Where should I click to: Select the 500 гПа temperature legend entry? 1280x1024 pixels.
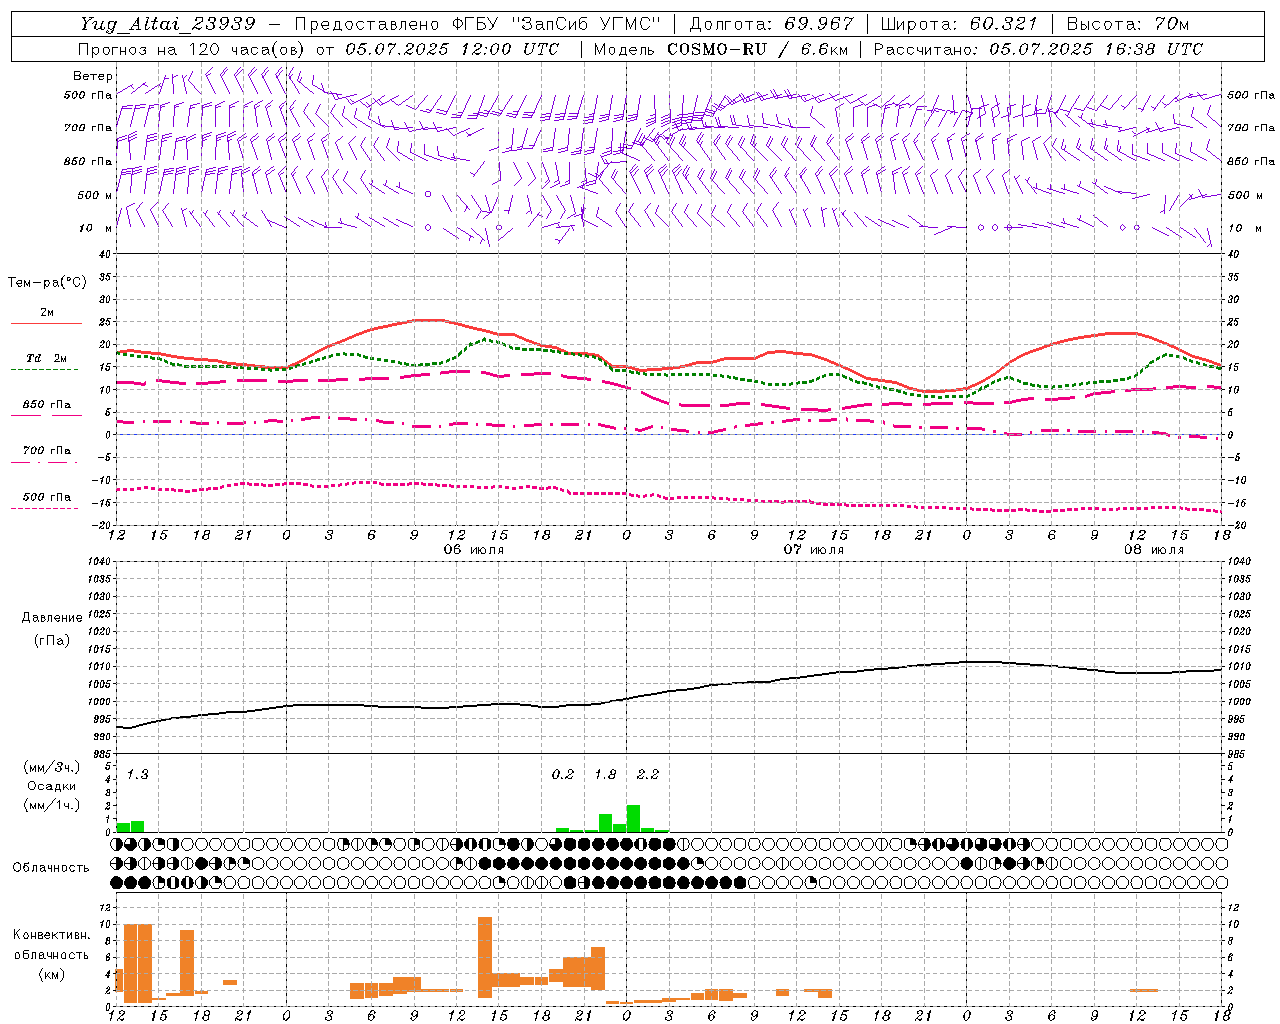[46, 497]
